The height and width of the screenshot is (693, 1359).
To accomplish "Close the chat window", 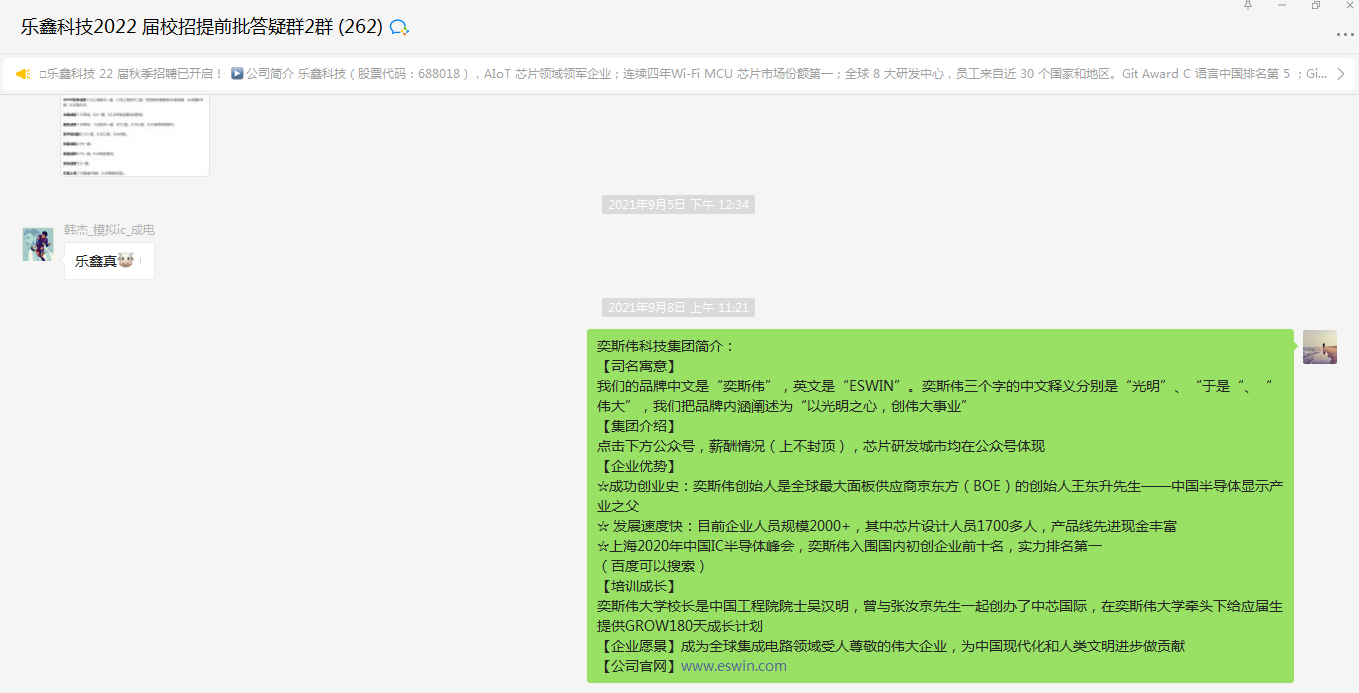I will (x=1349, y=5).
